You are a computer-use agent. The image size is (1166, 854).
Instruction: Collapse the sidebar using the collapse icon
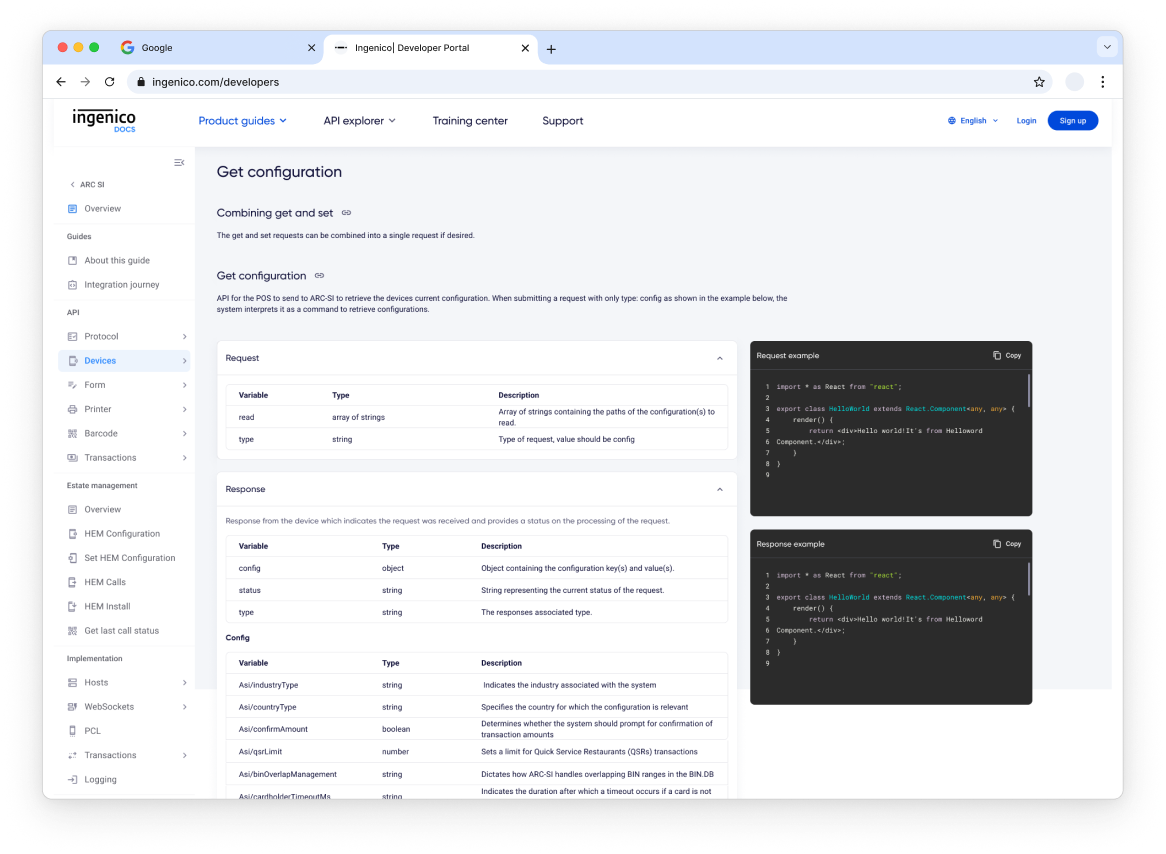click(179, 162)
